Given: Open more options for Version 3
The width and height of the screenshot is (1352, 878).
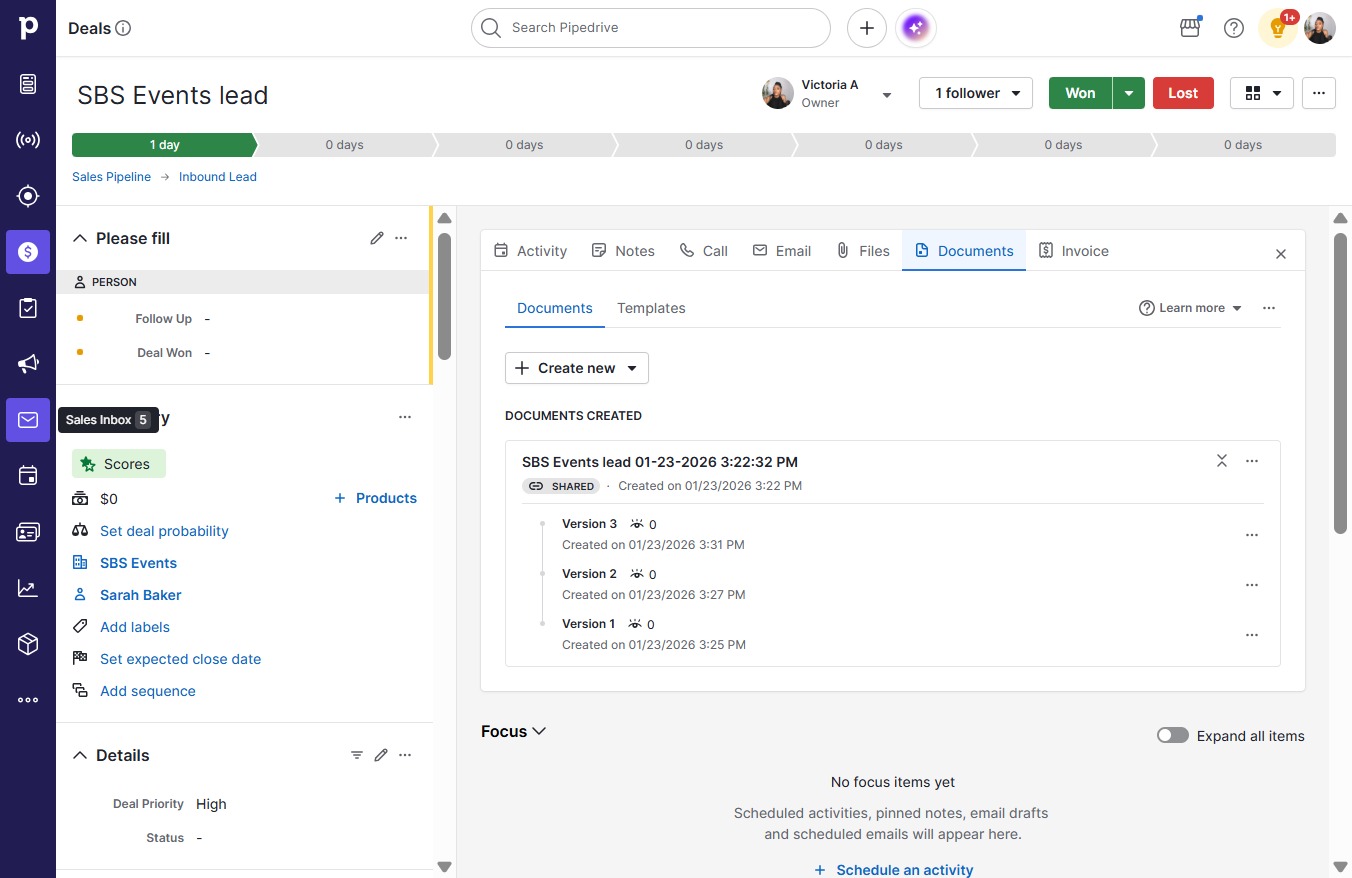Looking at the screenshot, I should pyautogui.click(x=1252, y=535).
